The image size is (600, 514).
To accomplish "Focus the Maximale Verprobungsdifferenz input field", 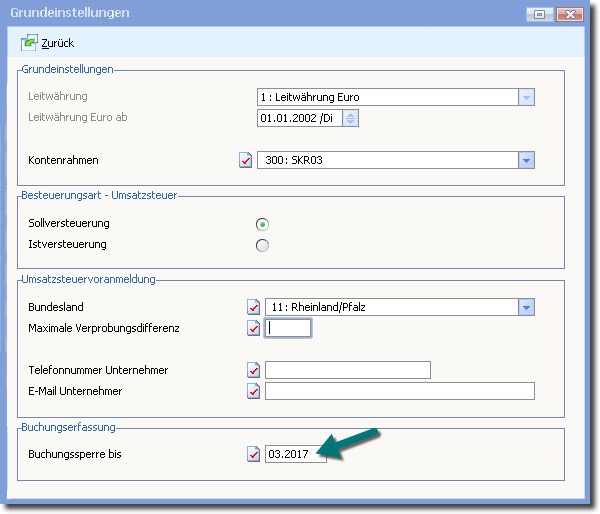I will click(x=288, y=328).
